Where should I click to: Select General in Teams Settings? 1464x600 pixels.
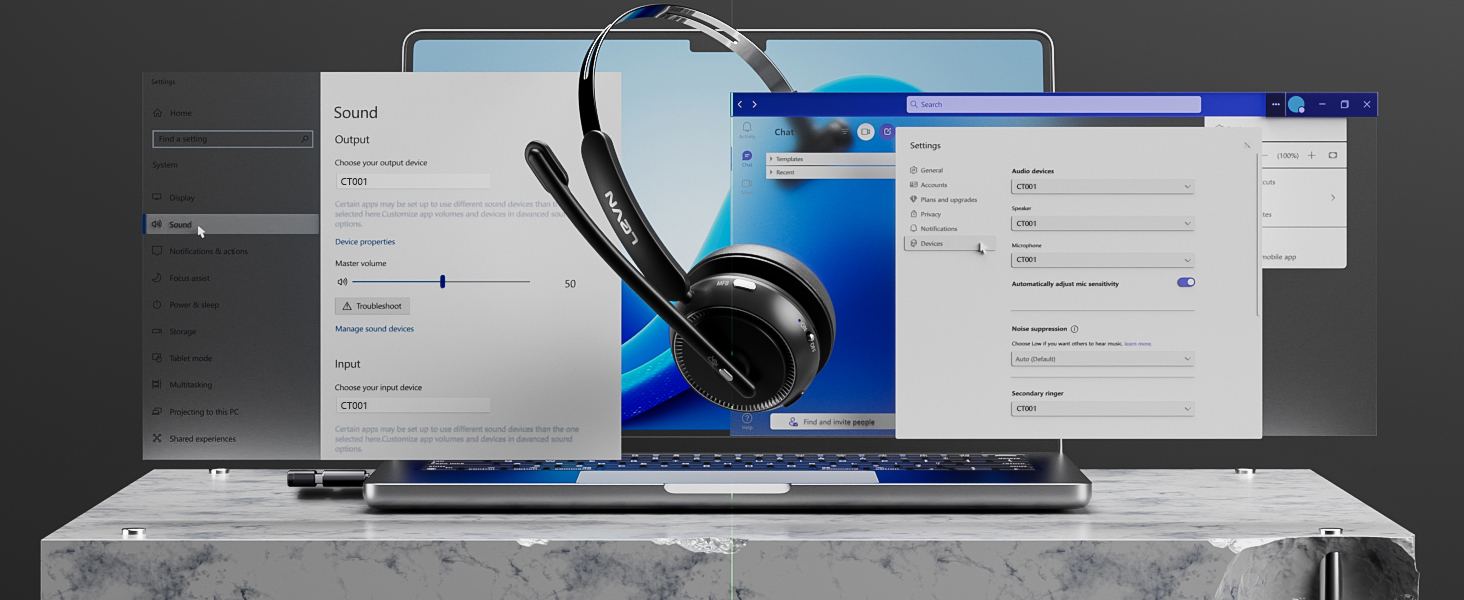pos(927,170)
